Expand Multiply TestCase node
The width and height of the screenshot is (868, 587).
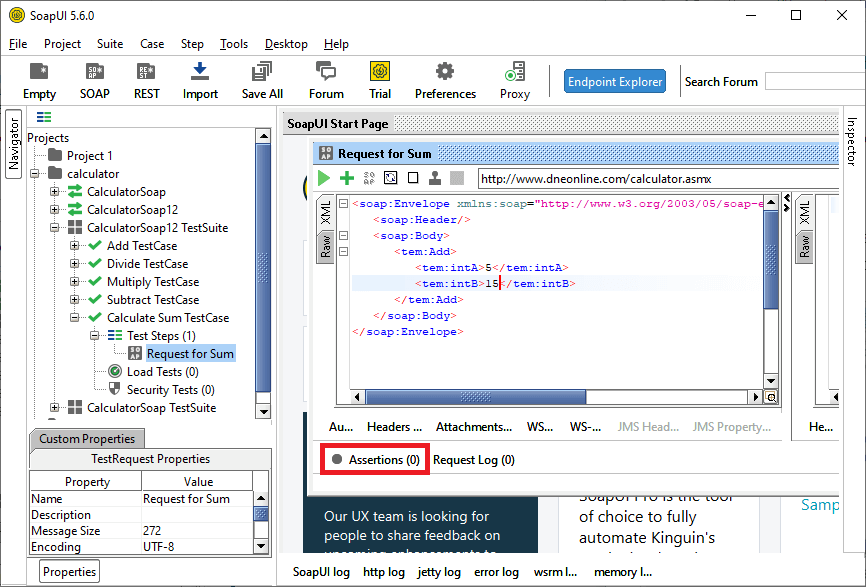(x=74, y=281)
